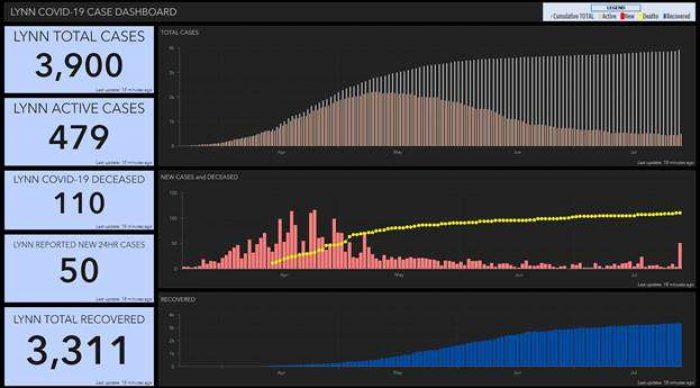The image size is (700, 388).
Task: Click the last red new-cases bar
Action: click(680, 256)
